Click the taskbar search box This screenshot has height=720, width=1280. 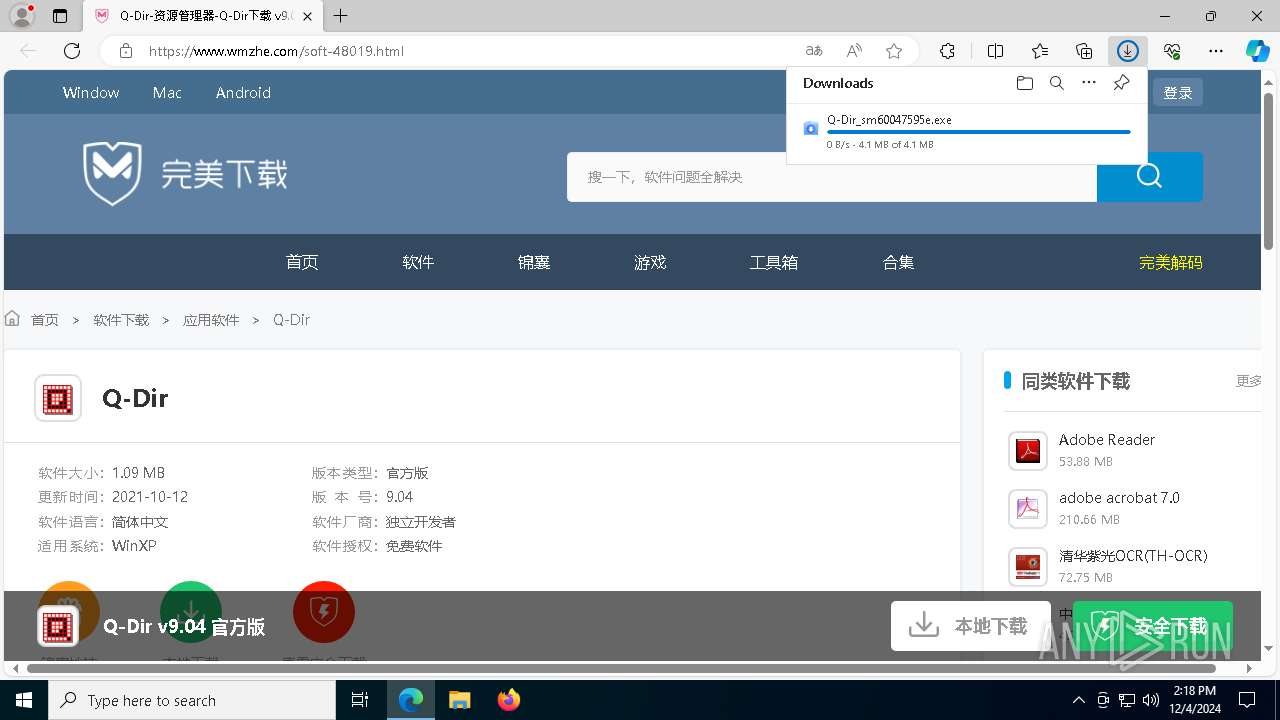coord(192,700)
